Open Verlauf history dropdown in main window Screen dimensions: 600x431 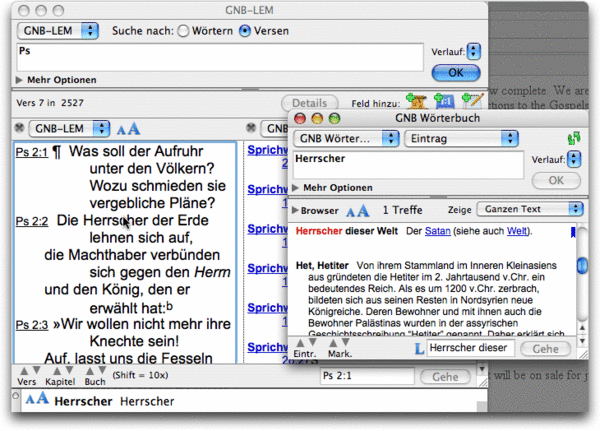click(x=474, y=51)
